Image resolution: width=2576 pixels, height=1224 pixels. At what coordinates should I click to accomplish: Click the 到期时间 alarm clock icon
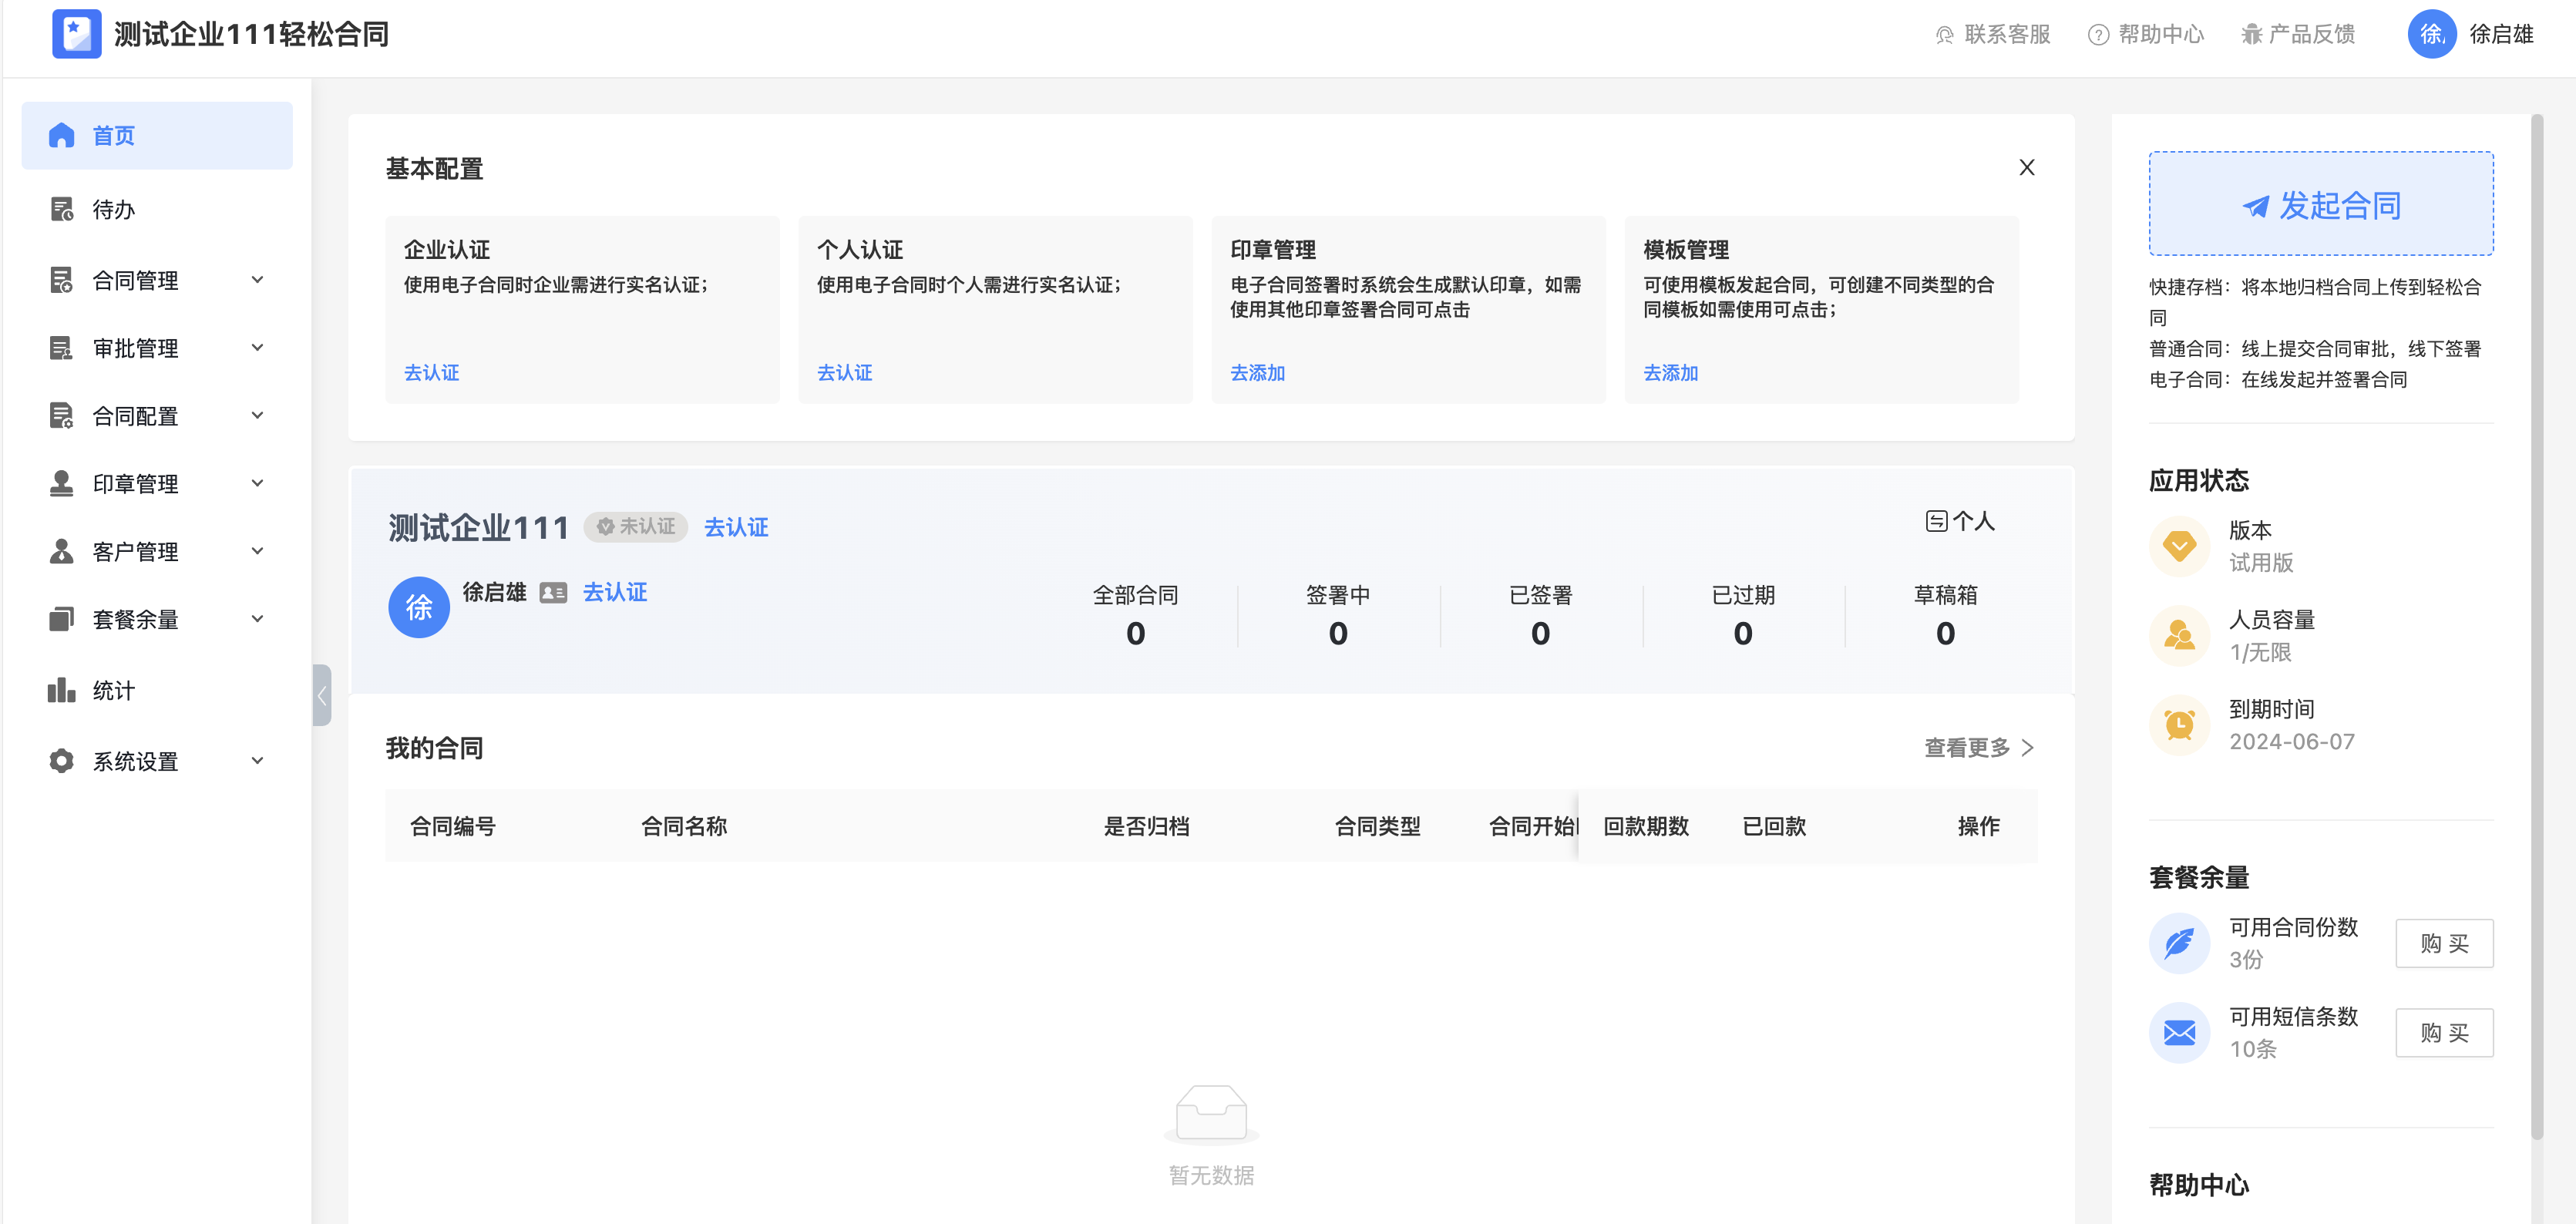coord(2179,725)
